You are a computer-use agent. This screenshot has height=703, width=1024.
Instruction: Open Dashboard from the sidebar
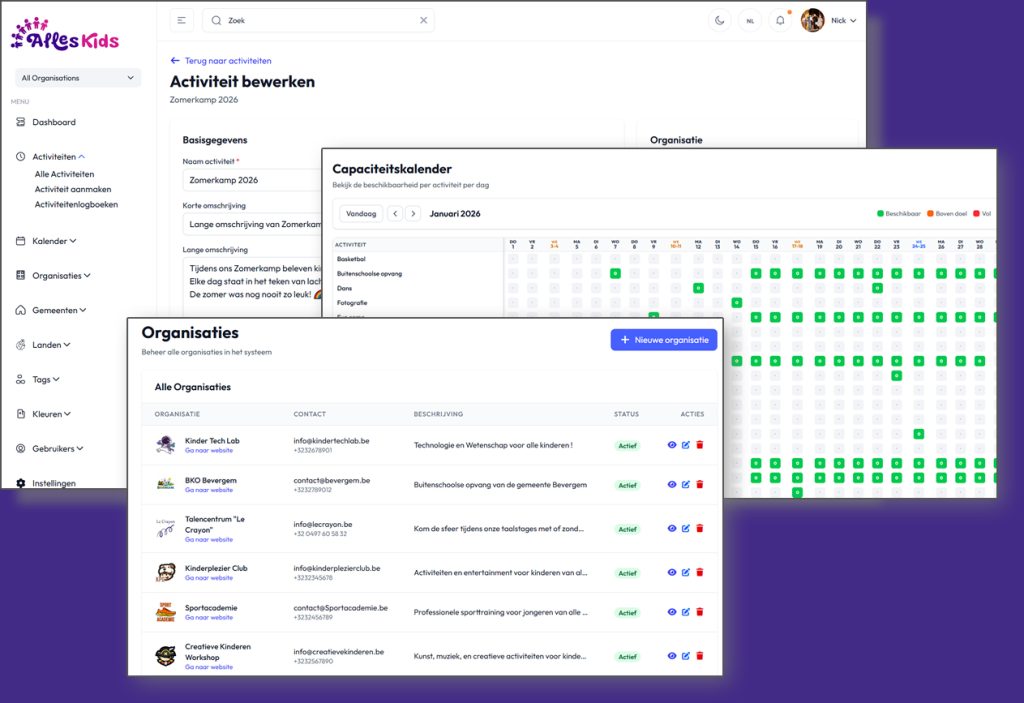click(x=53, y=122)
